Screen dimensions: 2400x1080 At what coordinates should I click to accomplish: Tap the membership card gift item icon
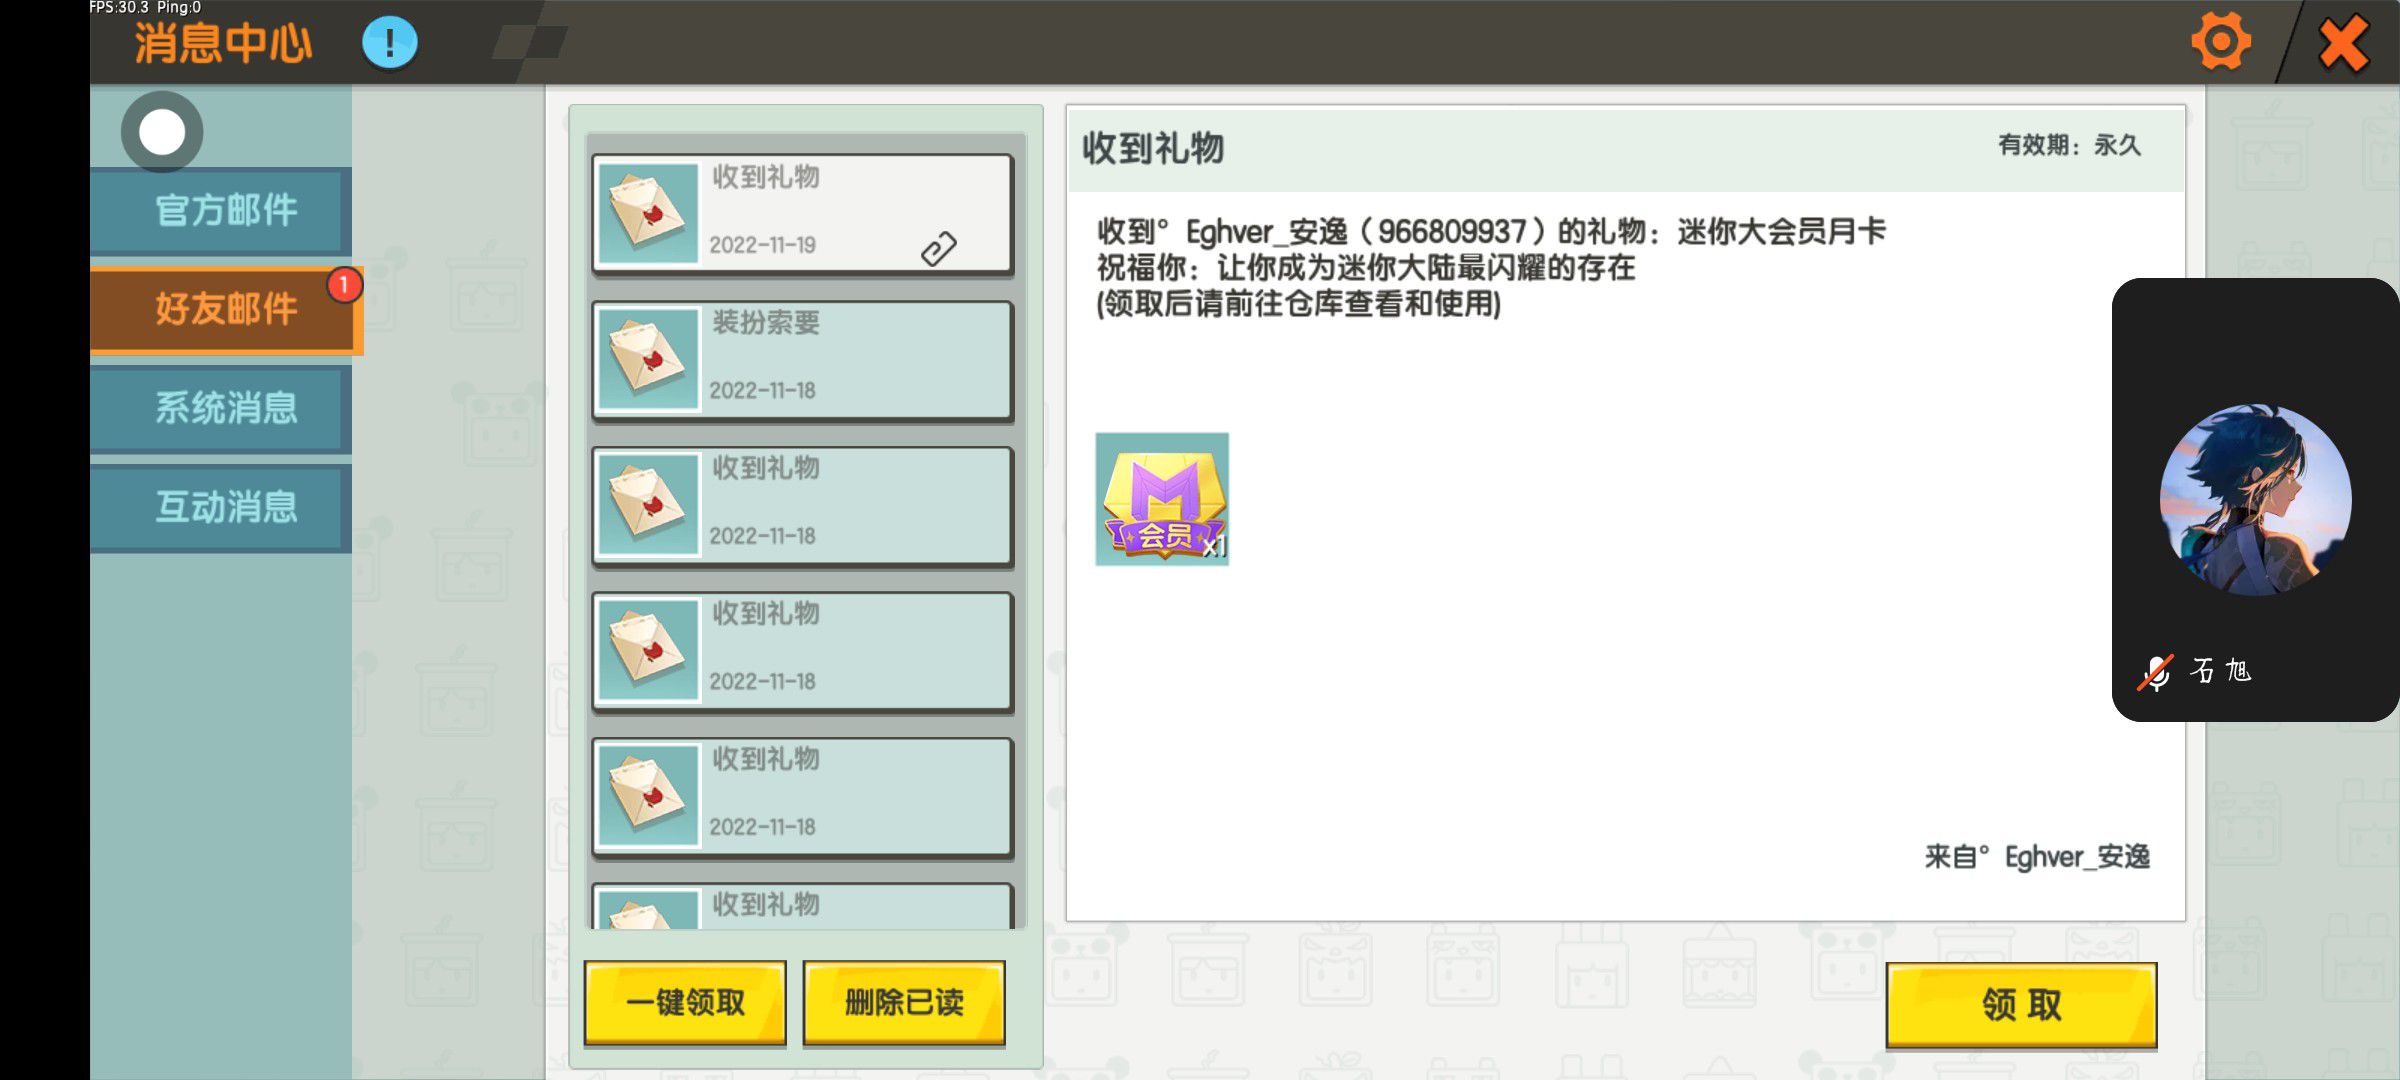click(x=1162, y=499)
